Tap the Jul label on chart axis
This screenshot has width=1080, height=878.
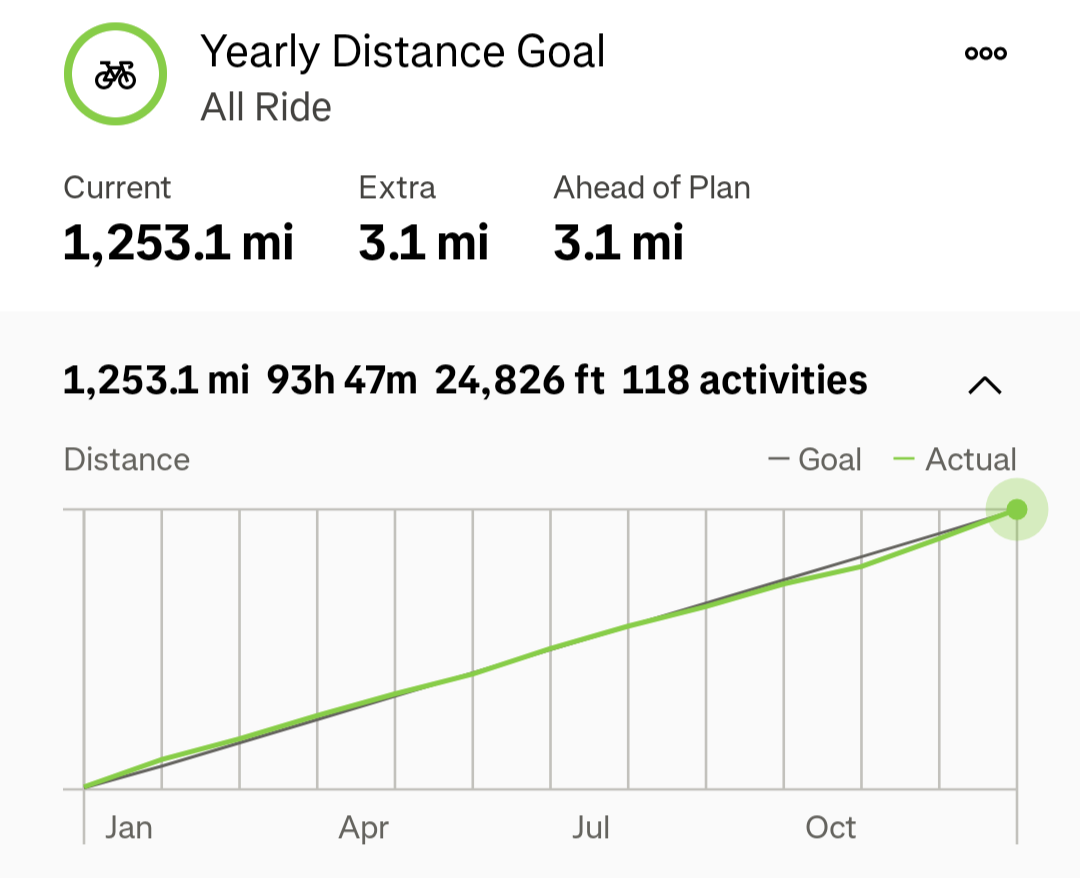(591, 827)
